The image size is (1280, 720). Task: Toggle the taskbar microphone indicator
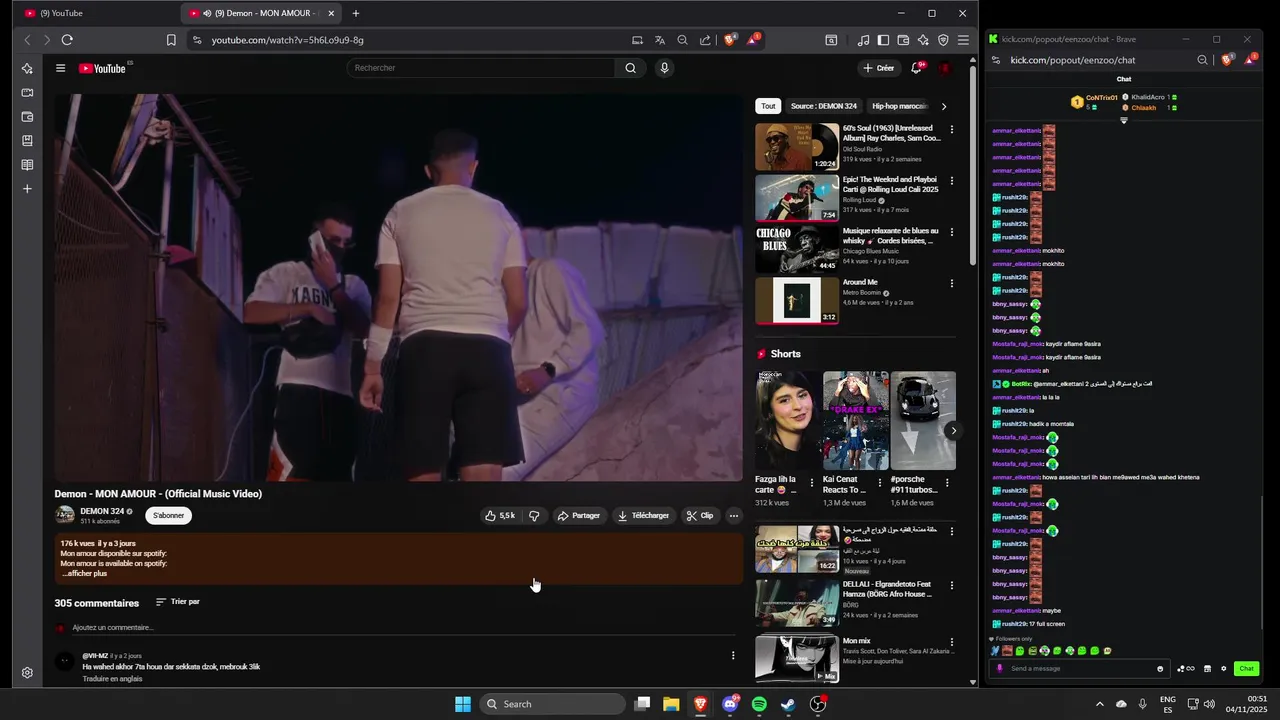point(1143,704)
